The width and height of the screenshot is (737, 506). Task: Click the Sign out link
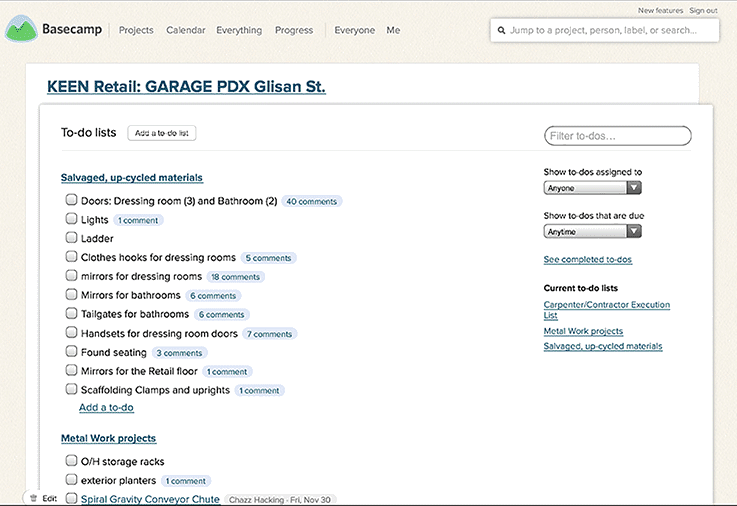click(703, 10)
